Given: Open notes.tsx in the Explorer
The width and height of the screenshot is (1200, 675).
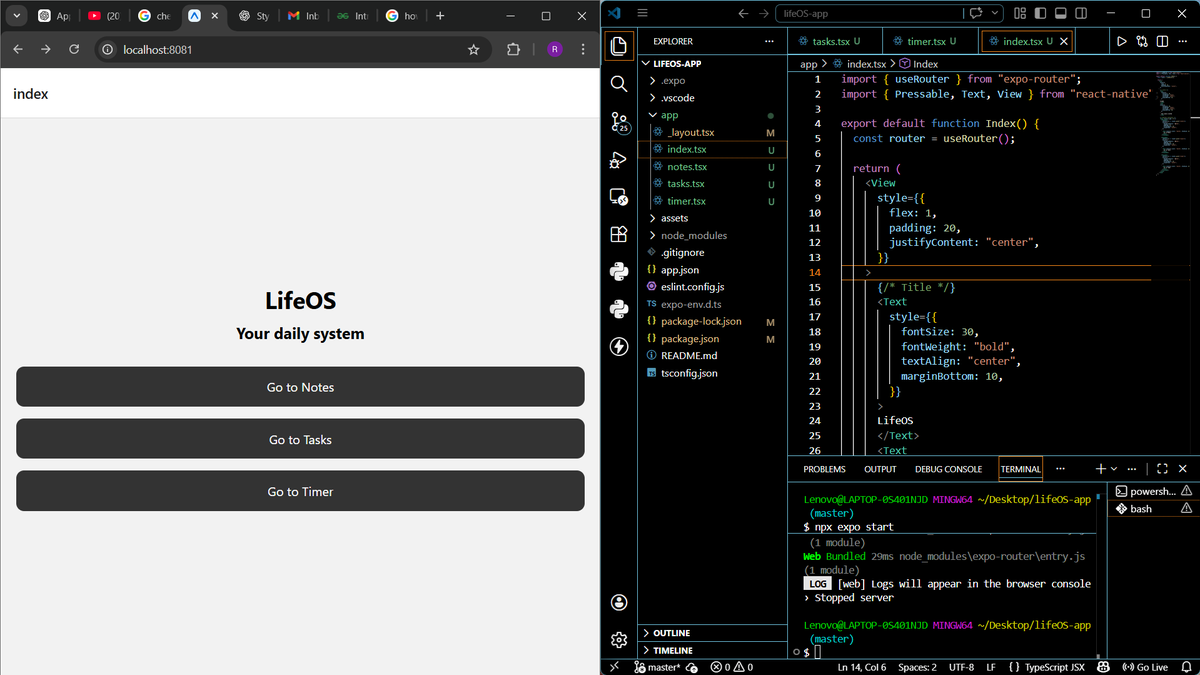Looking at the screenshot, I should pos(687,167).
